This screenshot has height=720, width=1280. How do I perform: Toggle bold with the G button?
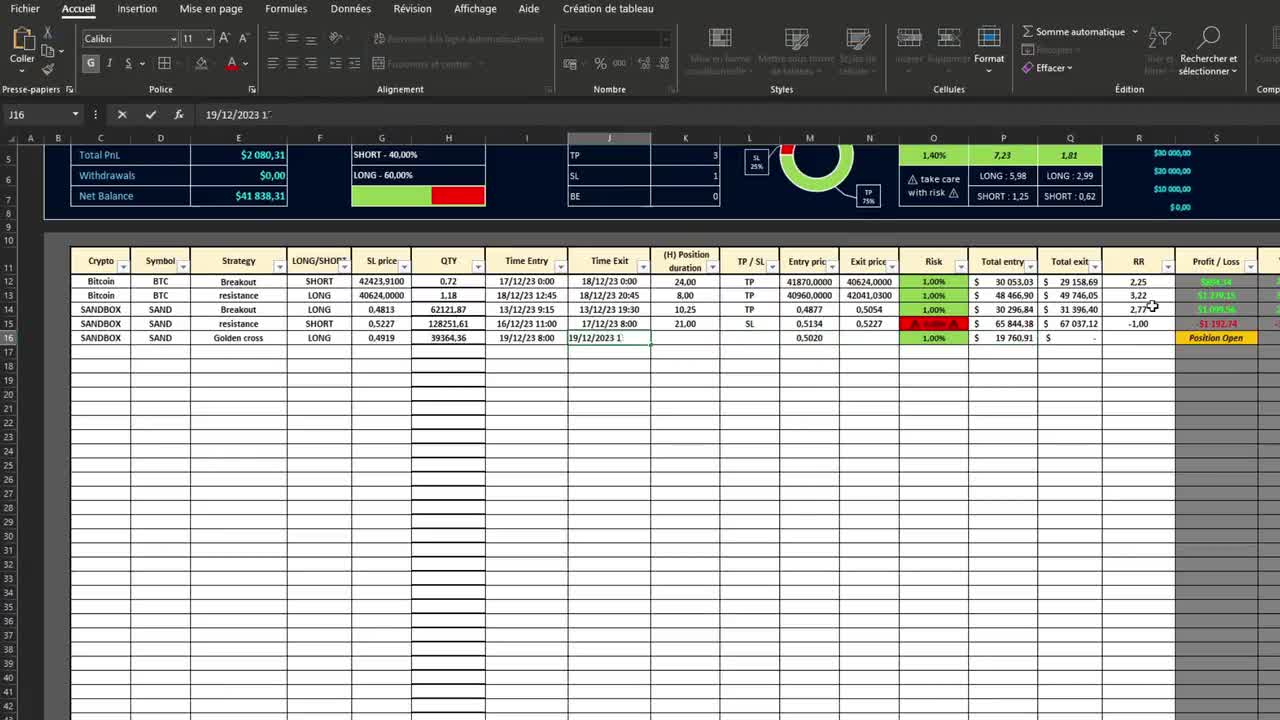(90, 62)
